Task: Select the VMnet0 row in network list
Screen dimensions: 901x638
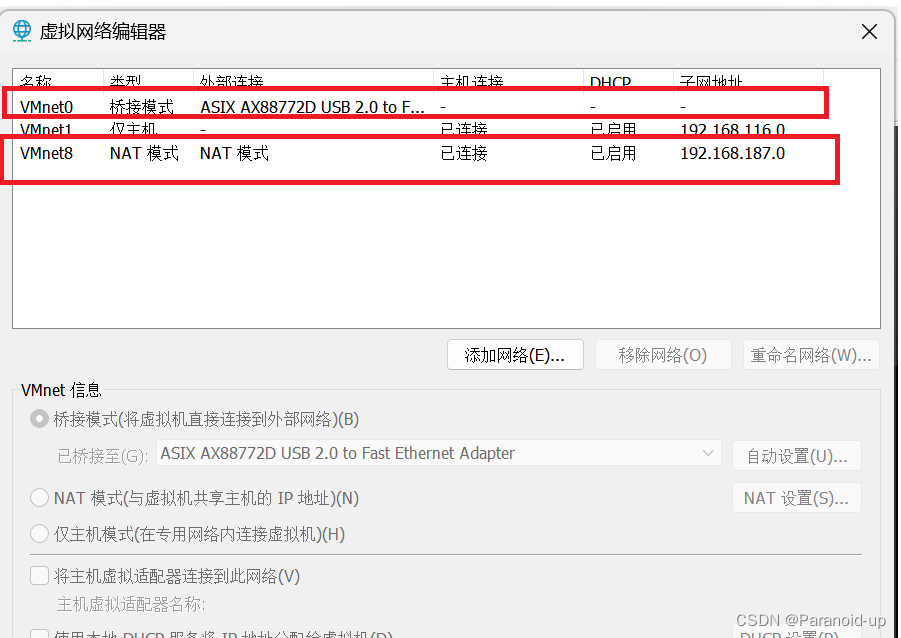Action: [x=418, y=107]
